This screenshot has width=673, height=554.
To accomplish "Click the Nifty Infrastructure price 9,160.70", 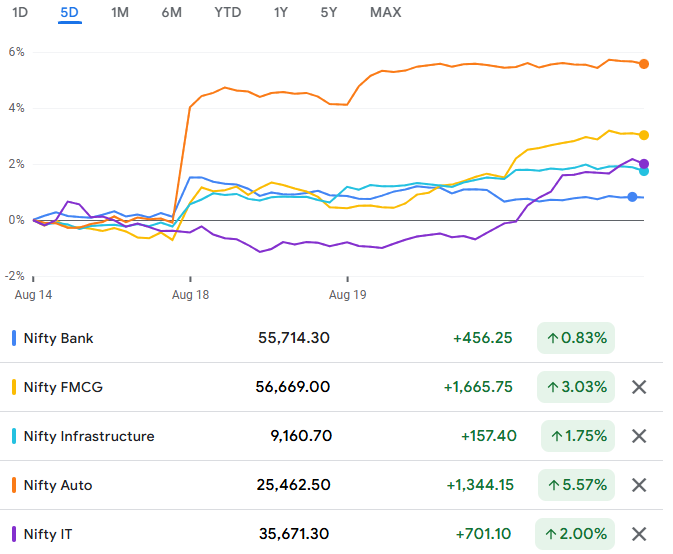I will tap(301, 436).
